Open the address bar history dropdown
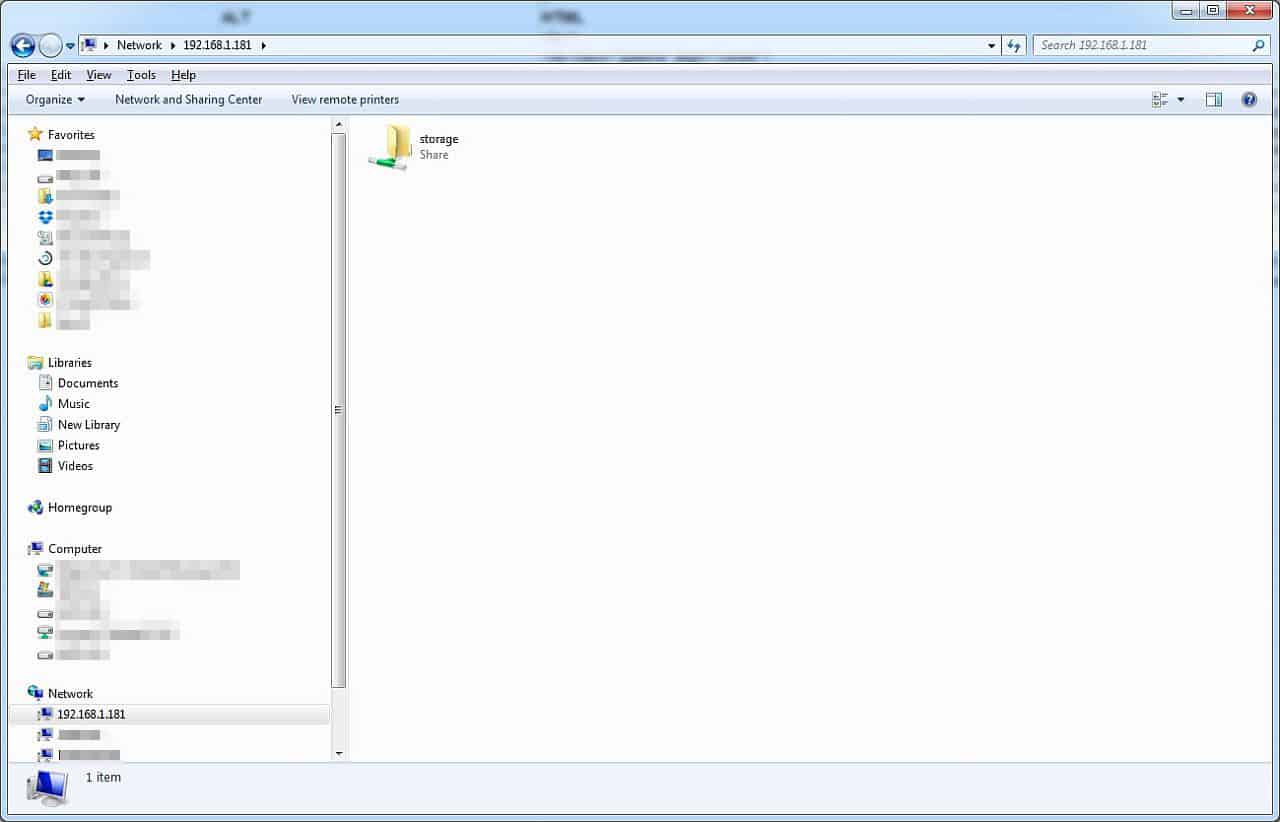1280x822 pixels. click(x=991, y=45)
